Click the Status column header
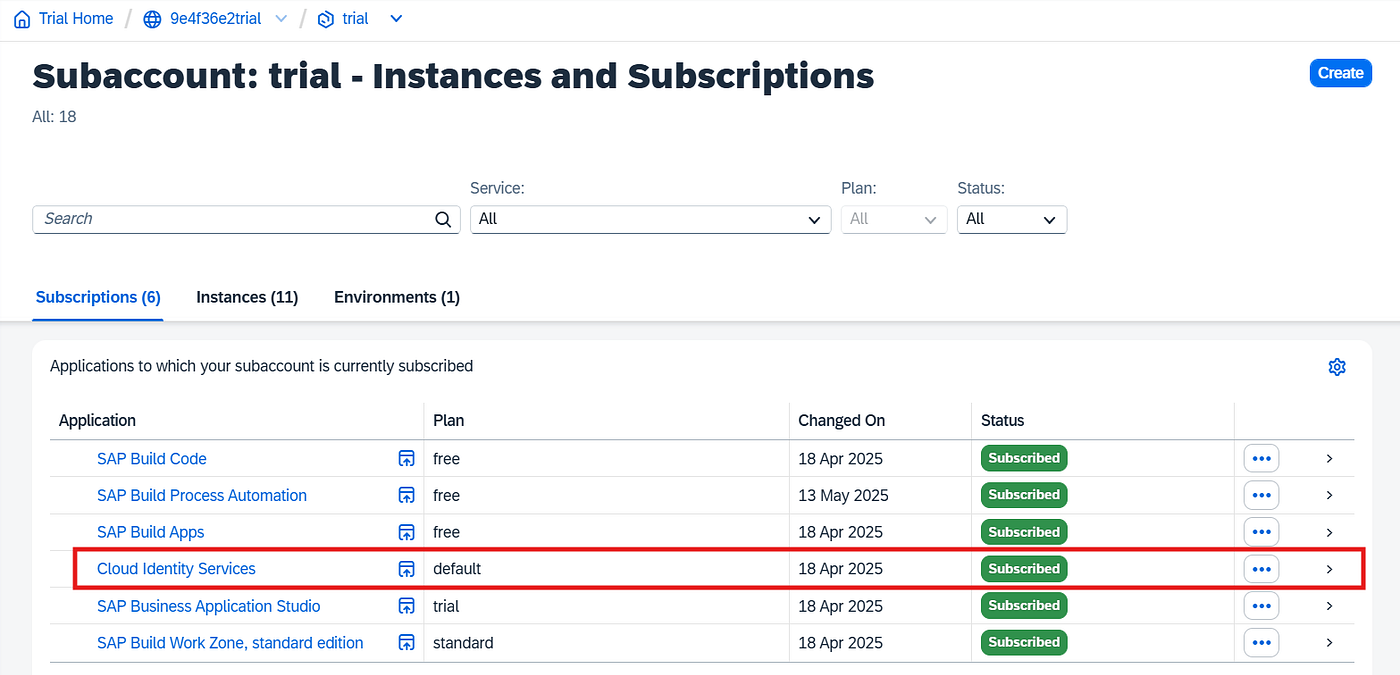The height and width of the screenshot is (675, 1400). point(1003,421)
